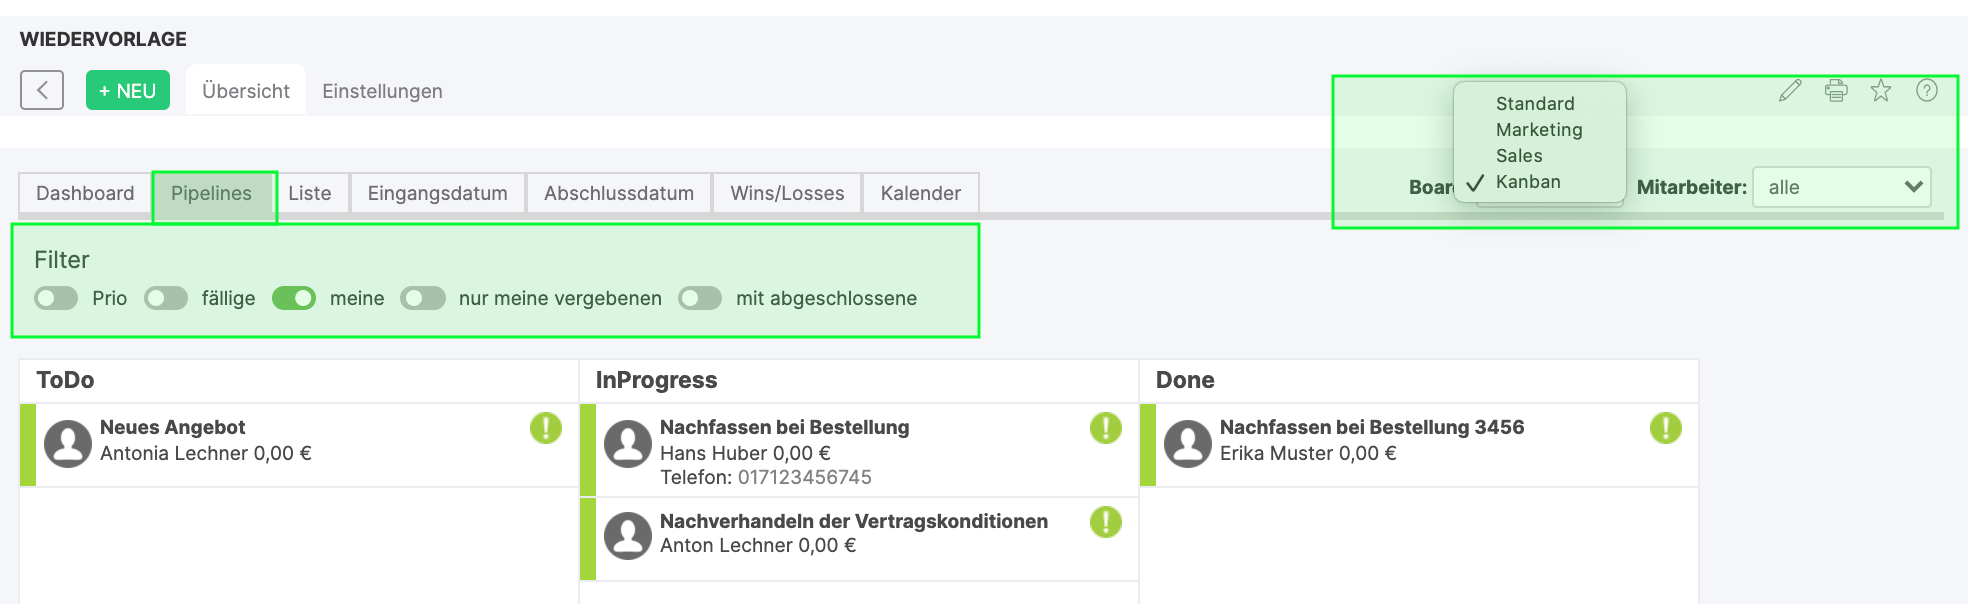Click Hans Huber's avatar icon
This screenshot has width=1968, height=604.
point(628,444)
